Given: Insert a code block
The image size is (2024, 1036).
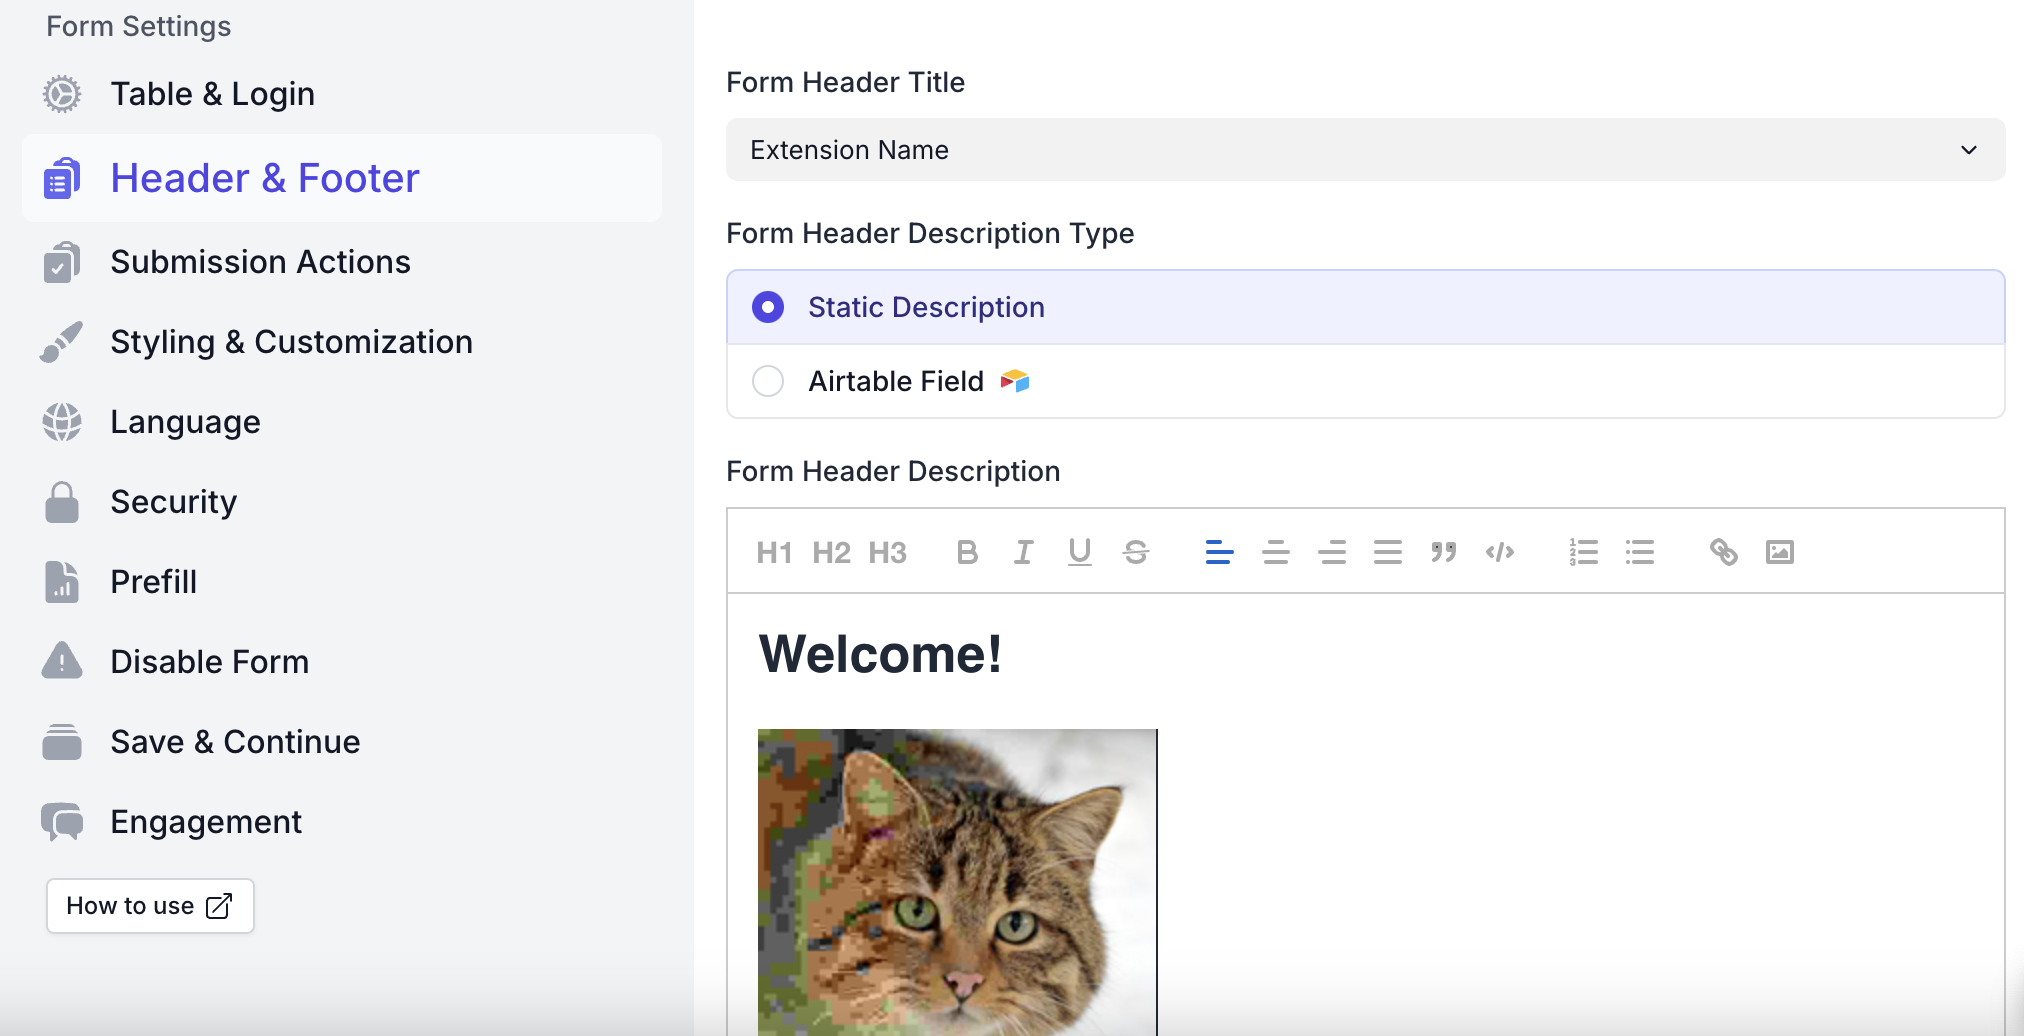Looking at the screenshot, I should (1499, 552).
